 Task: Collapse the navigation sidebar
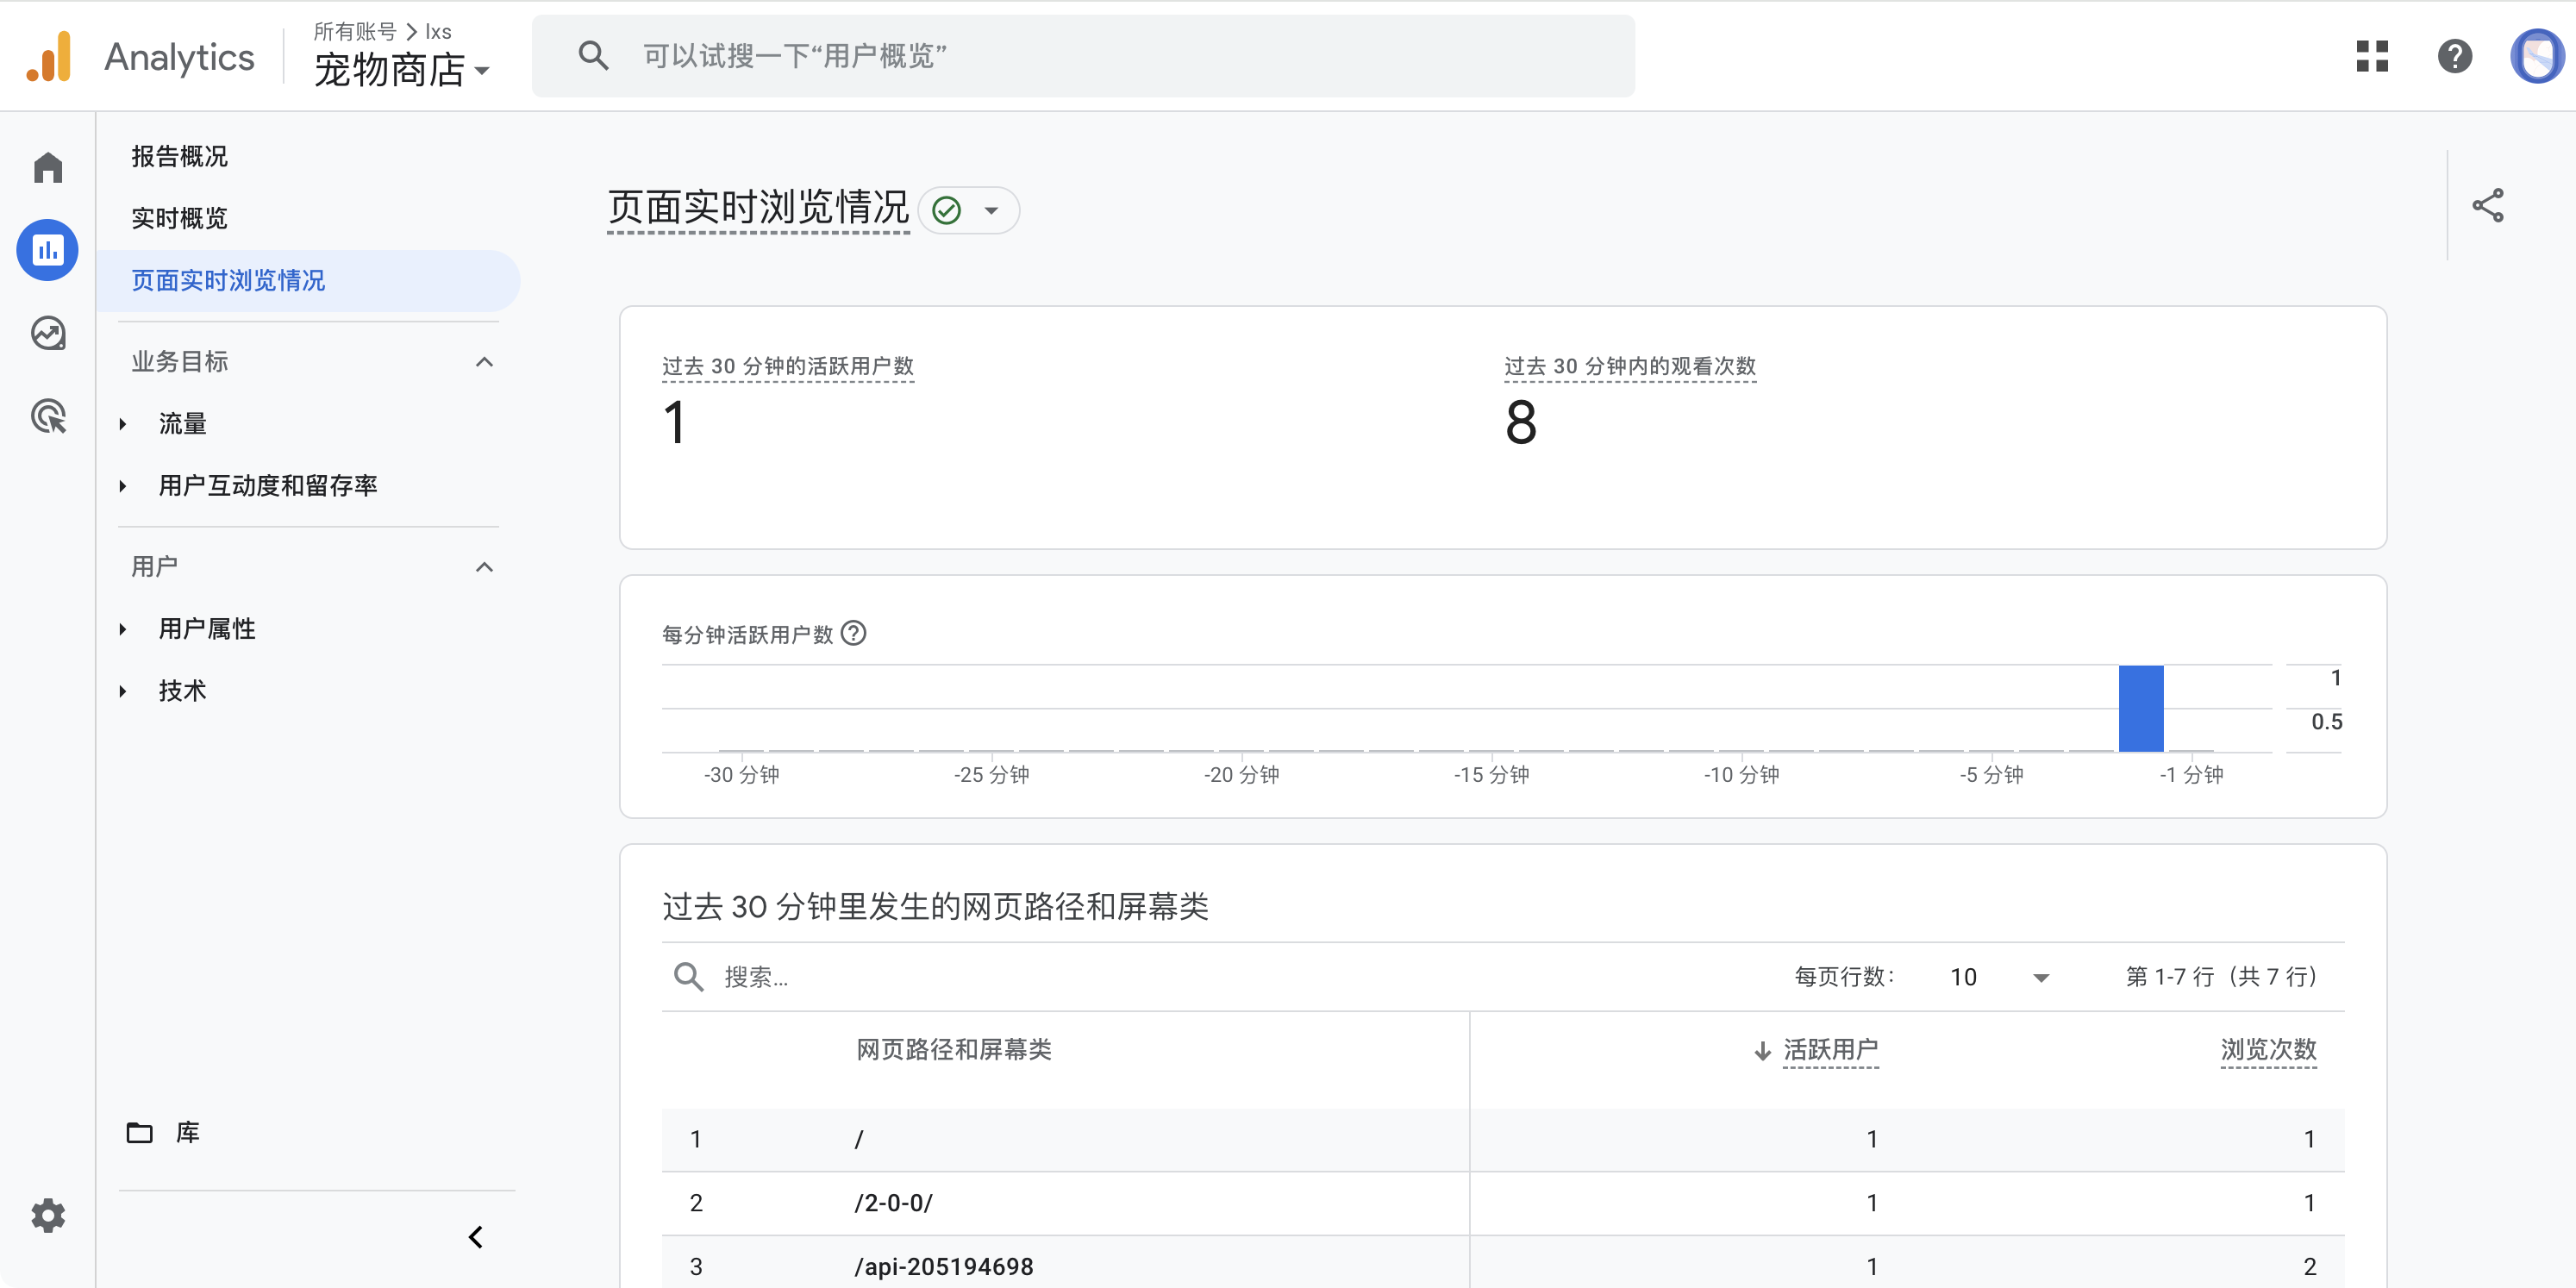coord(476,1237)
